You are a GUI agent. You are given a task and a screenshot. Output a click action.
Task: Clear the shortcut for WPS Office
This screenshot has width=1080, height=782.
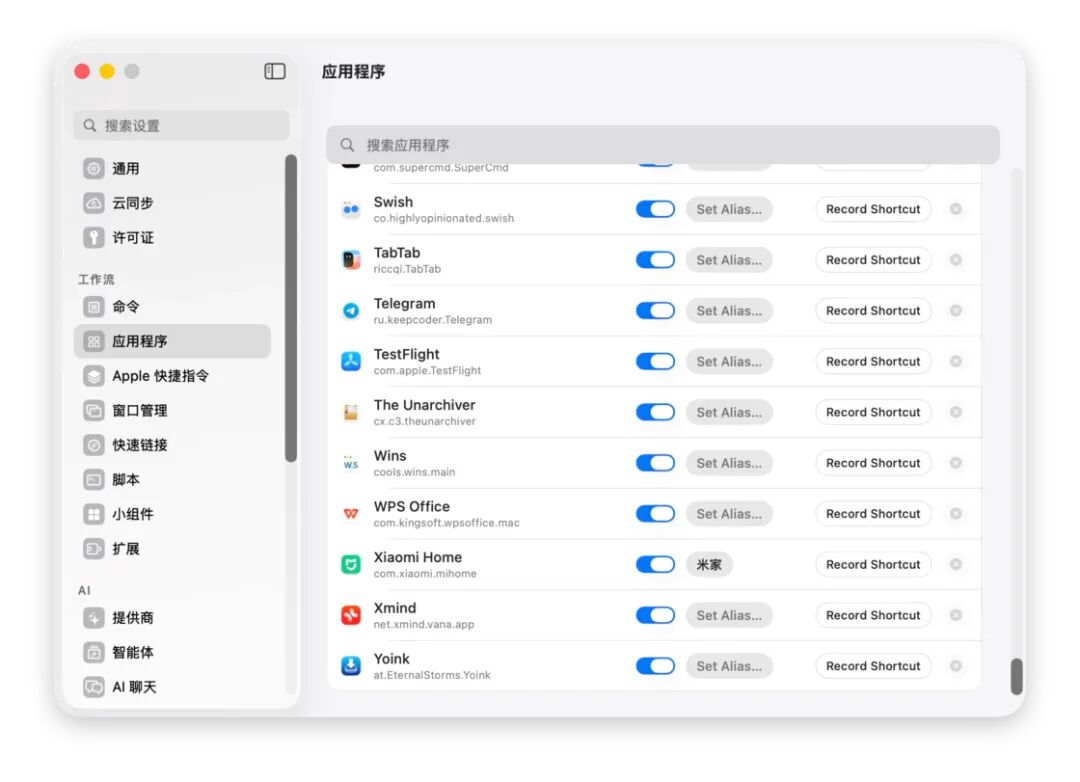click(x=956, y=513)
